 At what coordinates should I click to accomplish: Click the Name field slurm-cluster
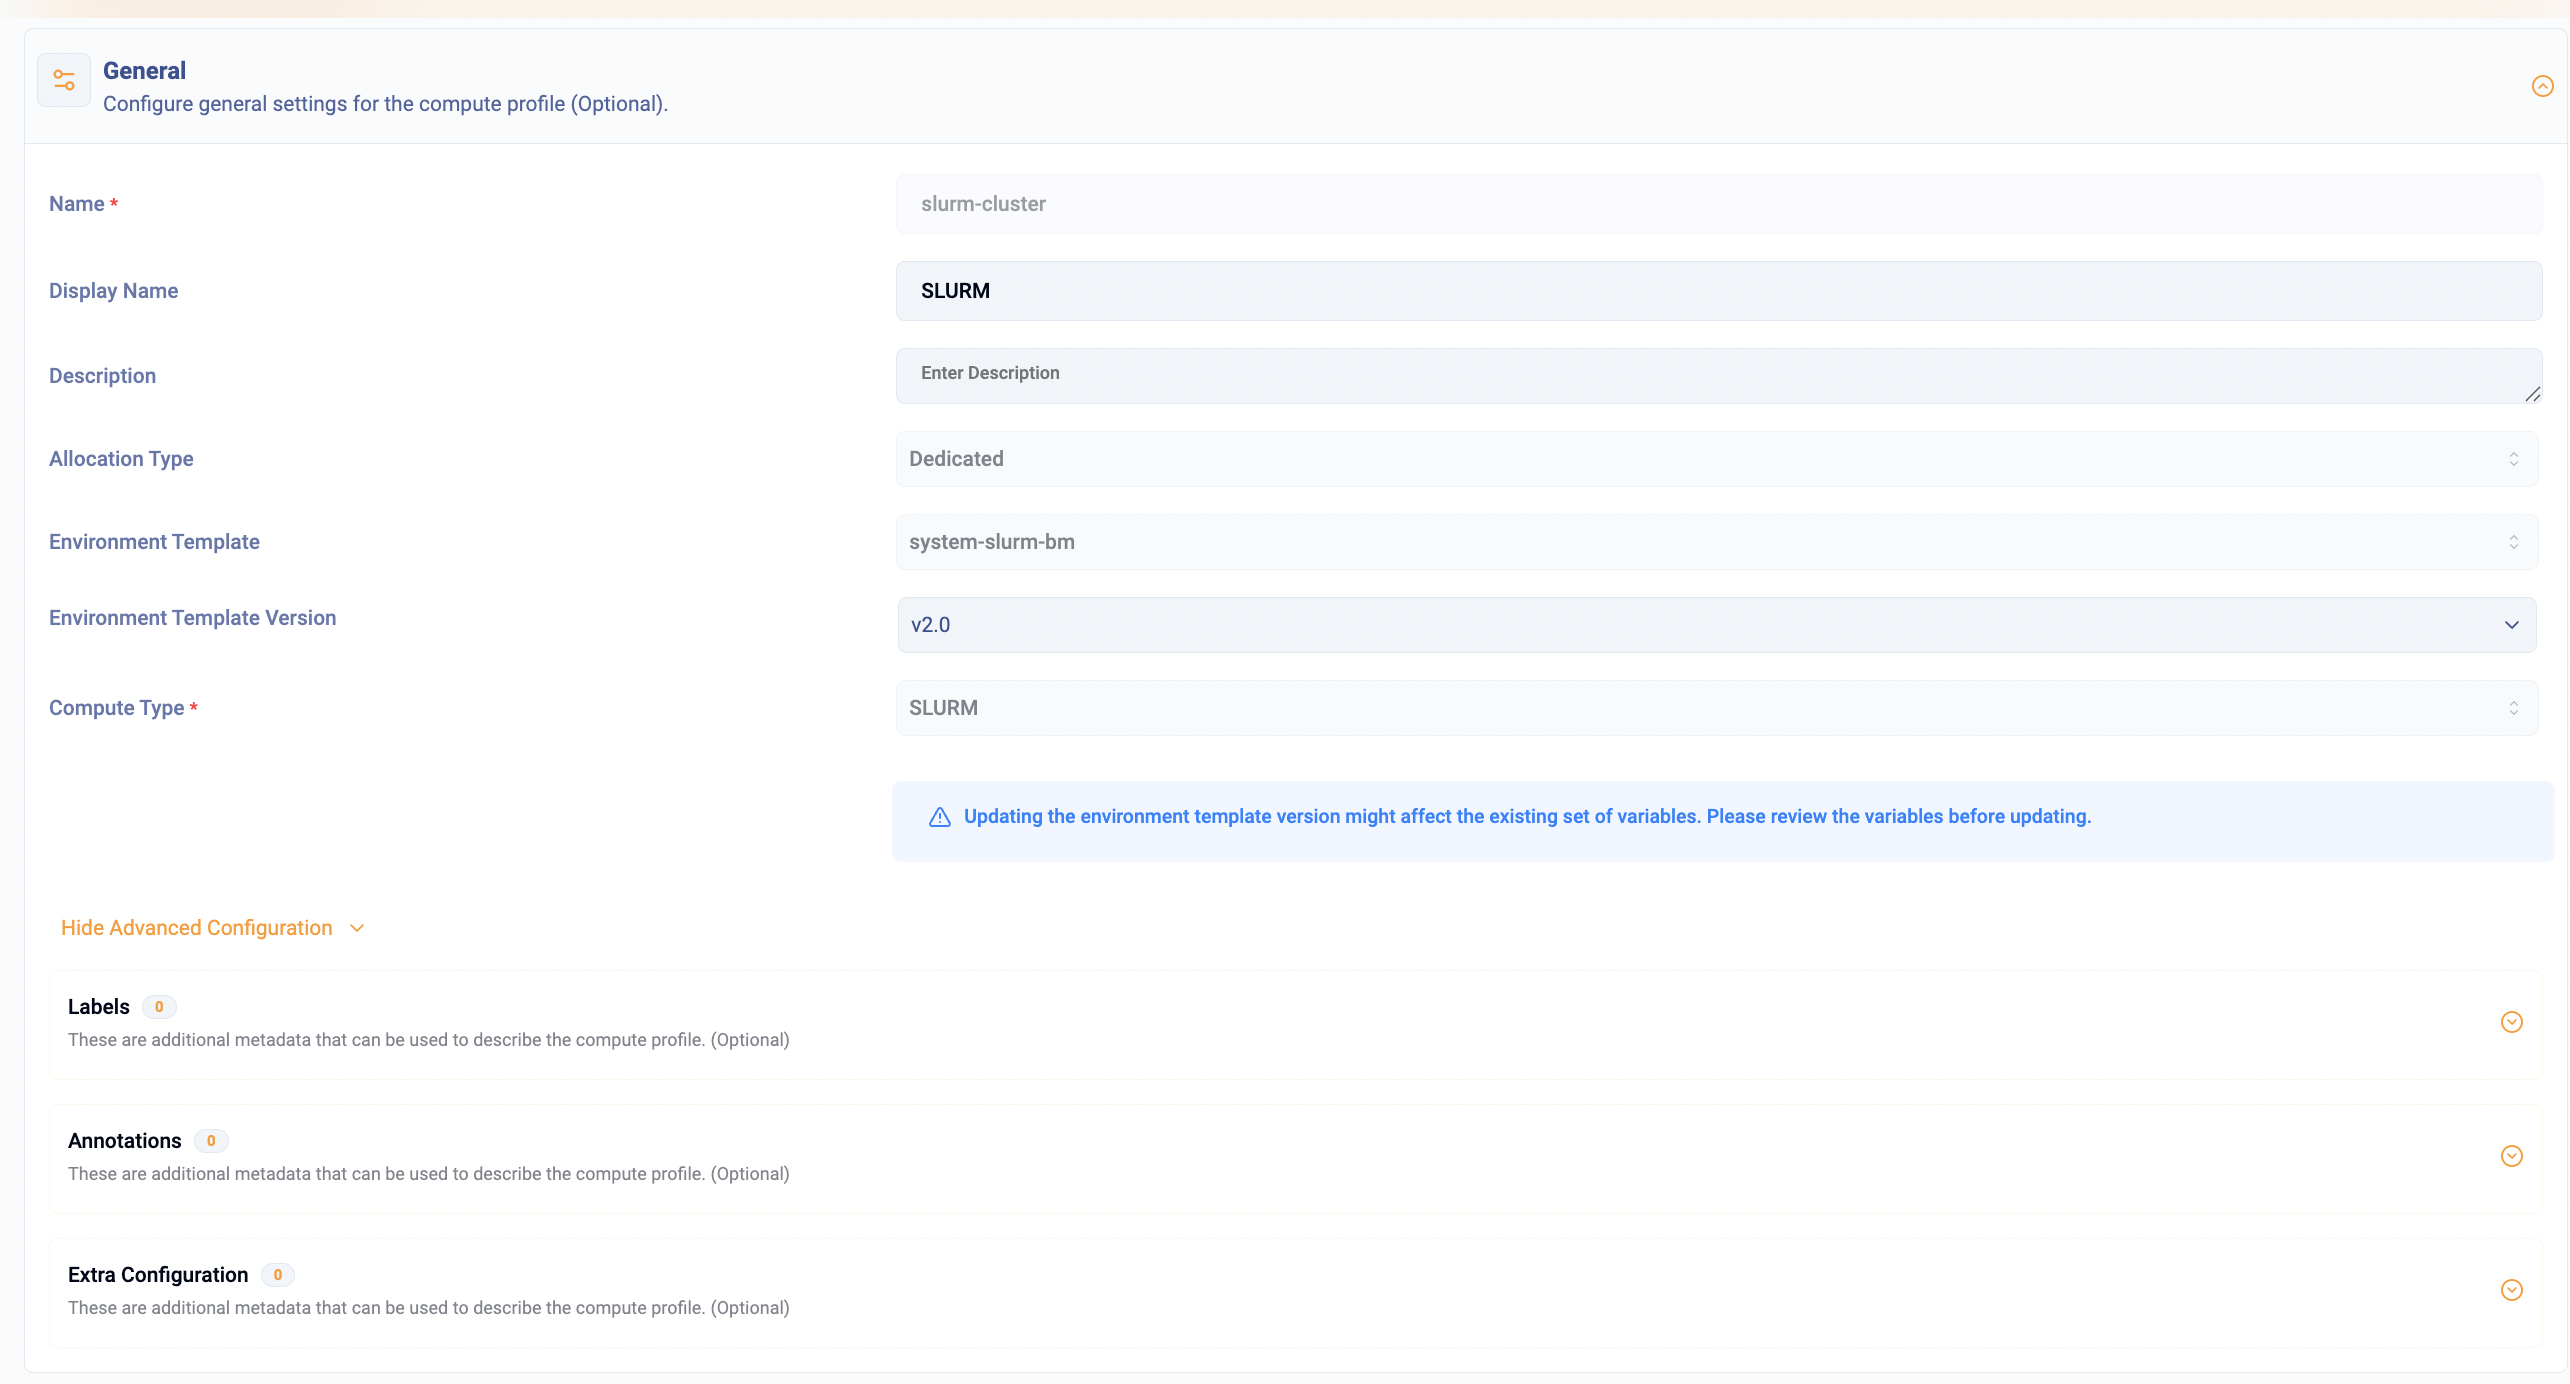[1718, 204]
